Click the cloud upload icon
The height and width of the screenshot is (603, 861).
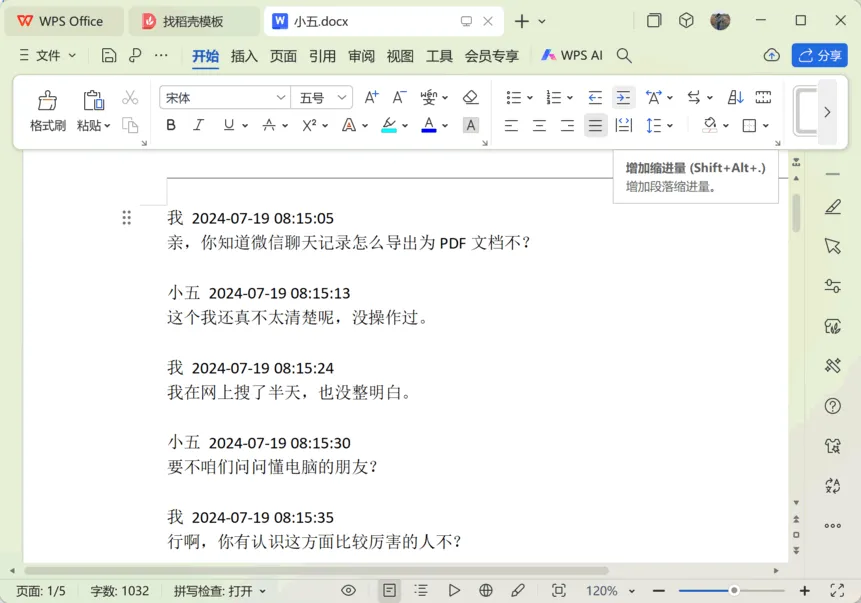pos(771,55)
